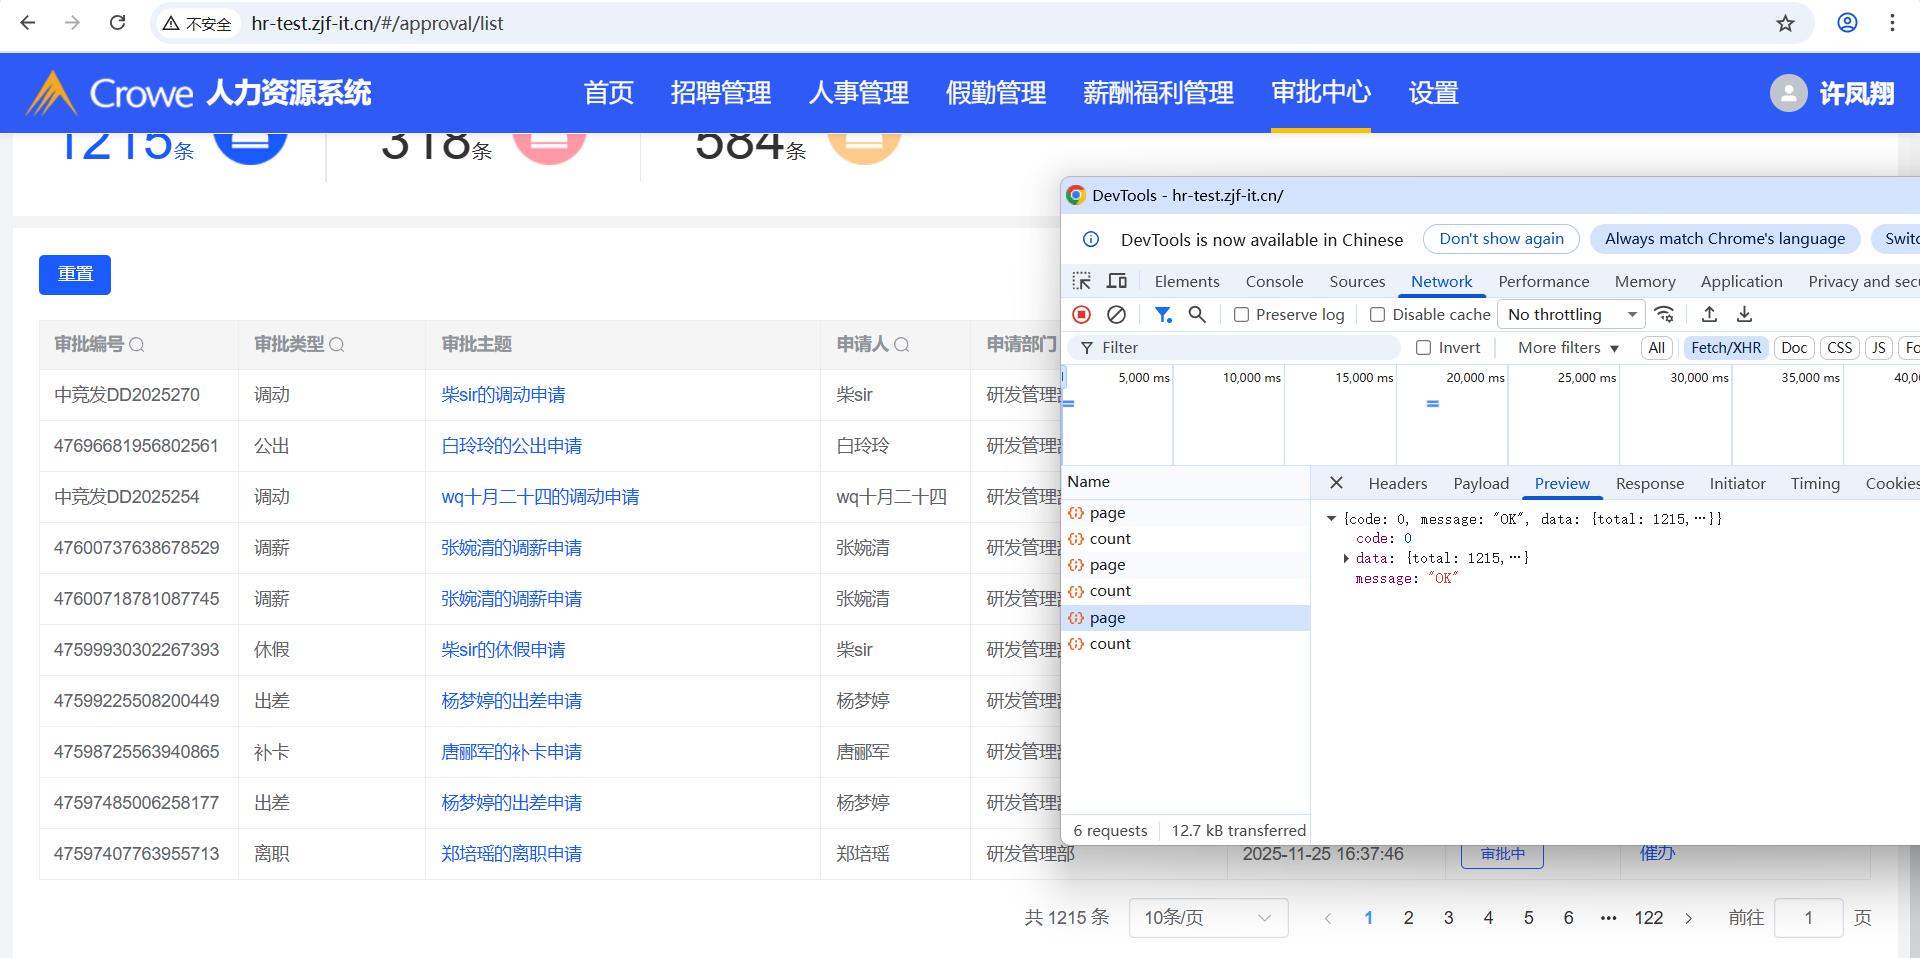Switch to the Console tab in DevTools

click(1274, 282)
